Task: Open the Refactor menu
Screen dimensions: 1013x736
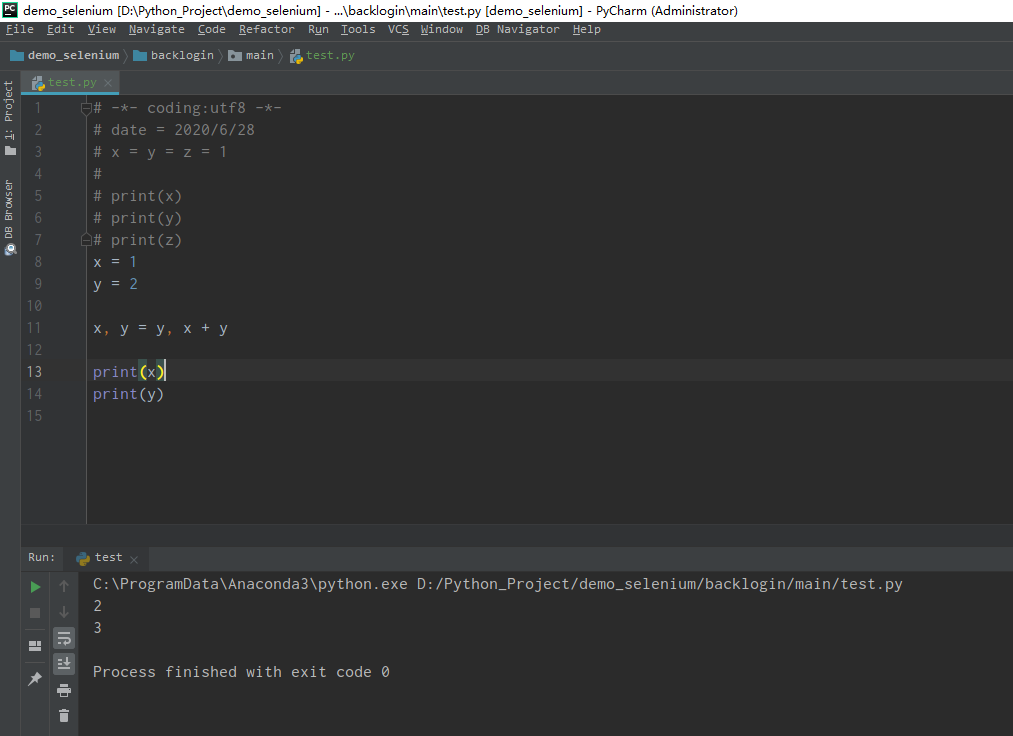Action: pos(267,29)
